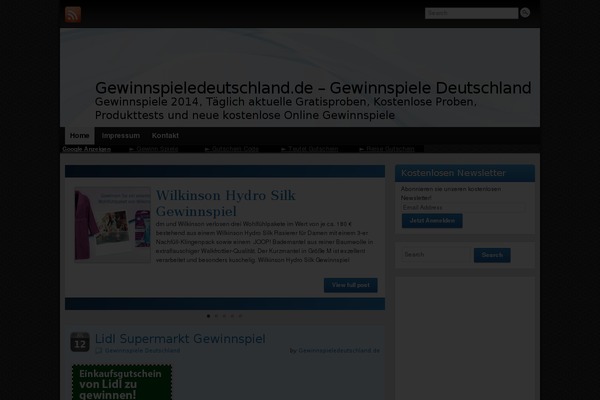Select the fourth slider pagination dot
The width and height of the screenshot is (600, 400).
(x=232, y=316)
